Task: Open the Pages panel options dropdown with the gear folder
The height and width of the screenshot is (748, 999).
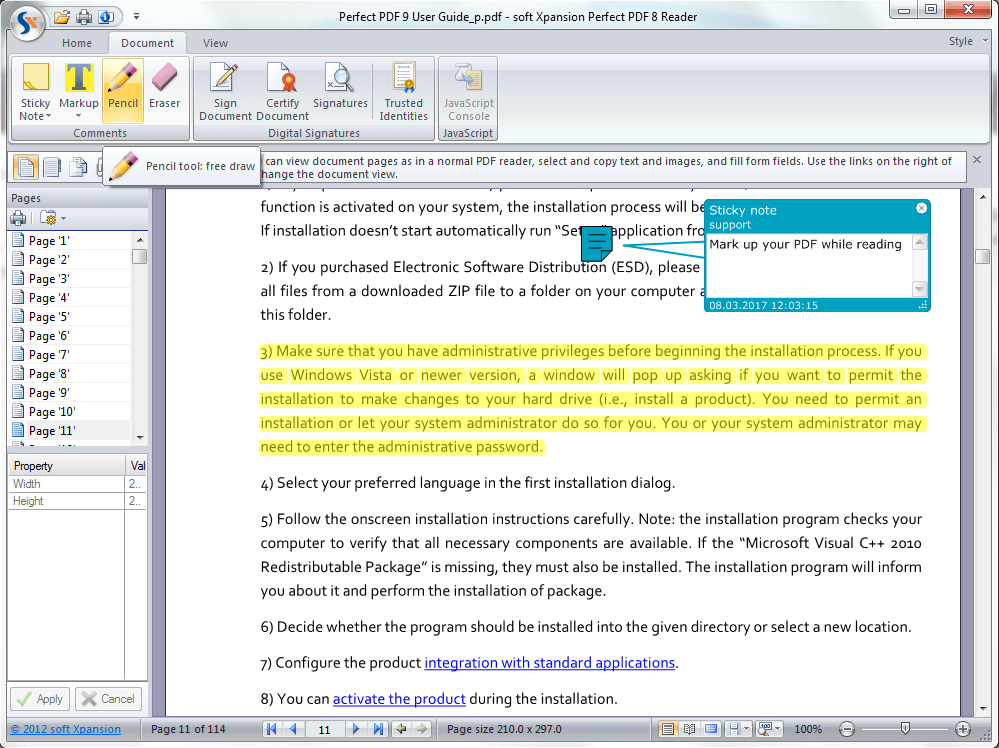Action: pos(53,219)
